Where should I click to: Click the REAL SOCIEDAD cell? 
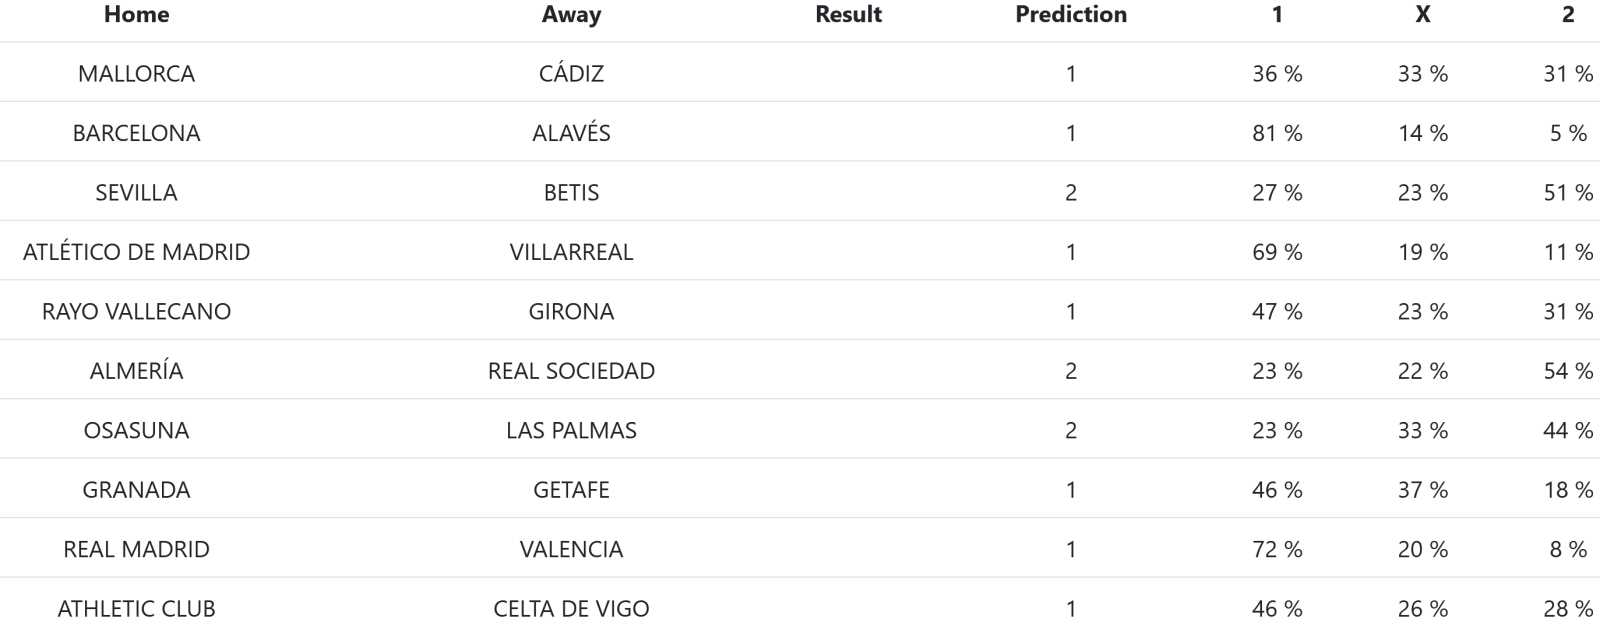point(571,371)
